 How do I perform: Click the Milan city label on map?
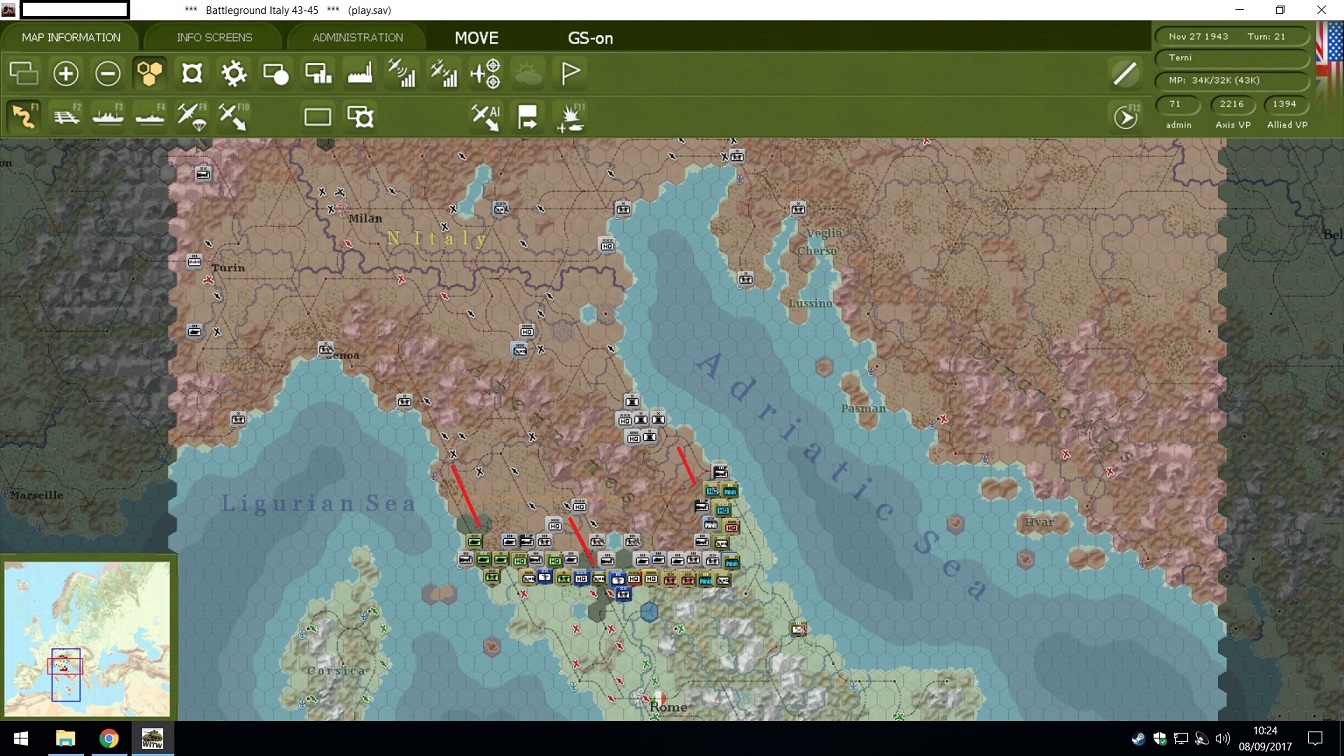[x=366, y=218]
